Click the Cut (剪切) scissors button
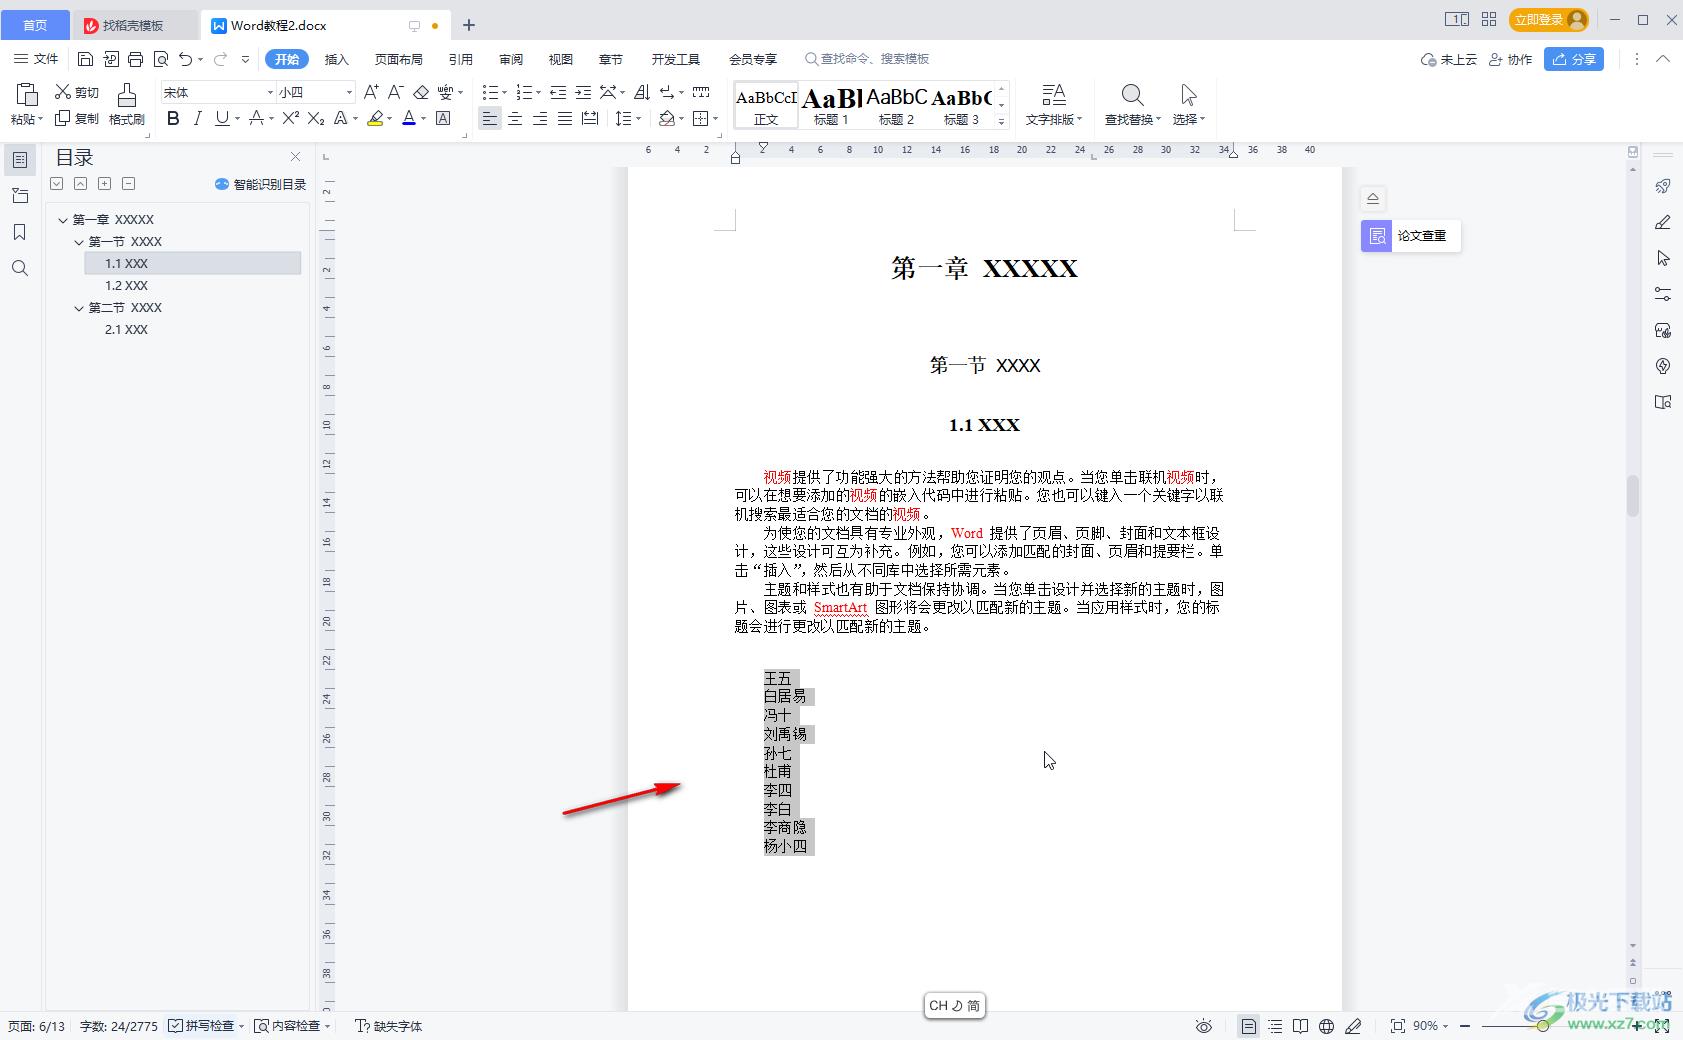This screenshot has height=1040, width=1683. 77,92
